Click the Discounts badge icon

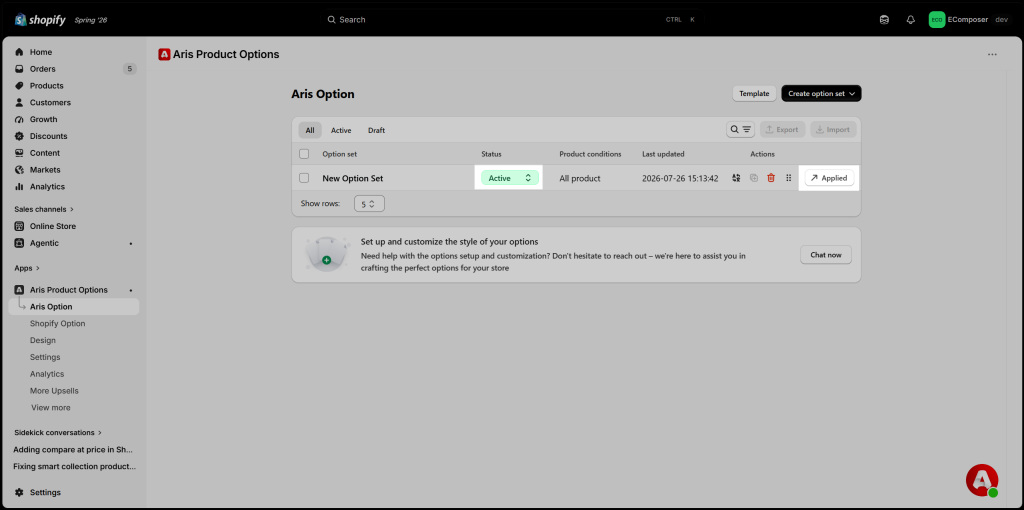click(x=19, y=136)
